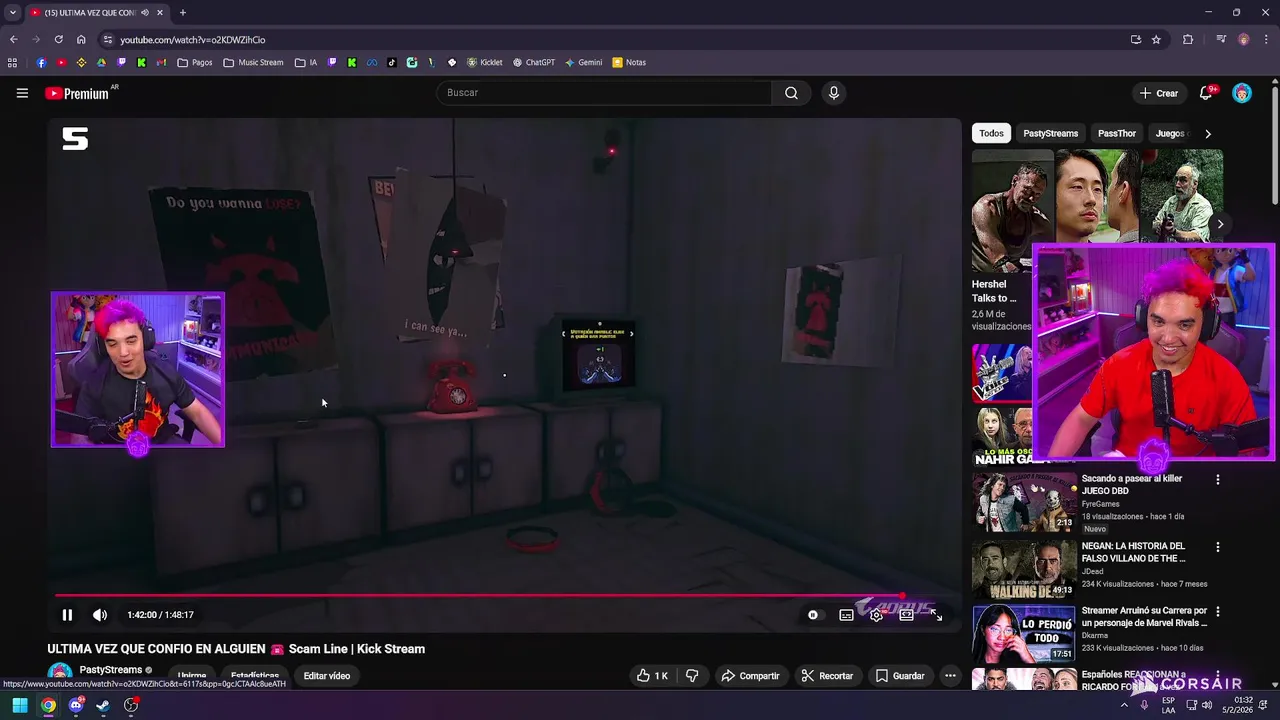Open the YouTube account avatar menu
Viewport: 1280px width, 720px height.
pos(1242,93)
